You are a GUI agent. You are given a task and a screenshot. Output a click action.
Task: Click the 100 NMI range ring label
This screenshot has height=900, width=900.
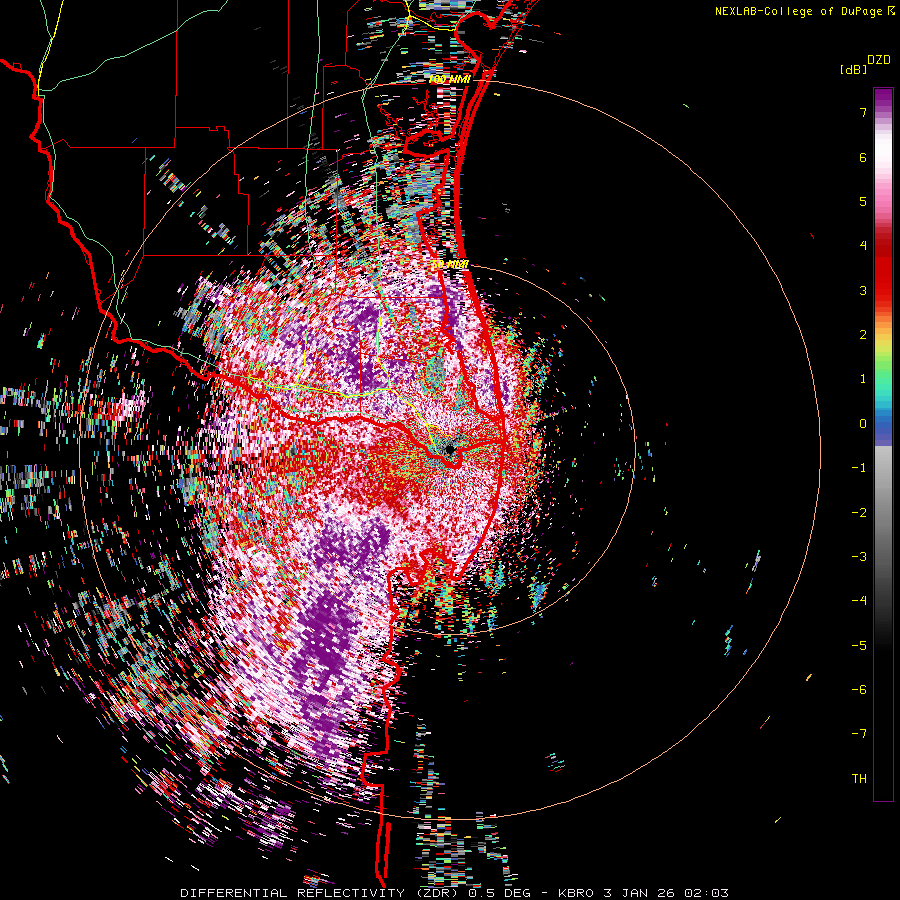point(449,80)
